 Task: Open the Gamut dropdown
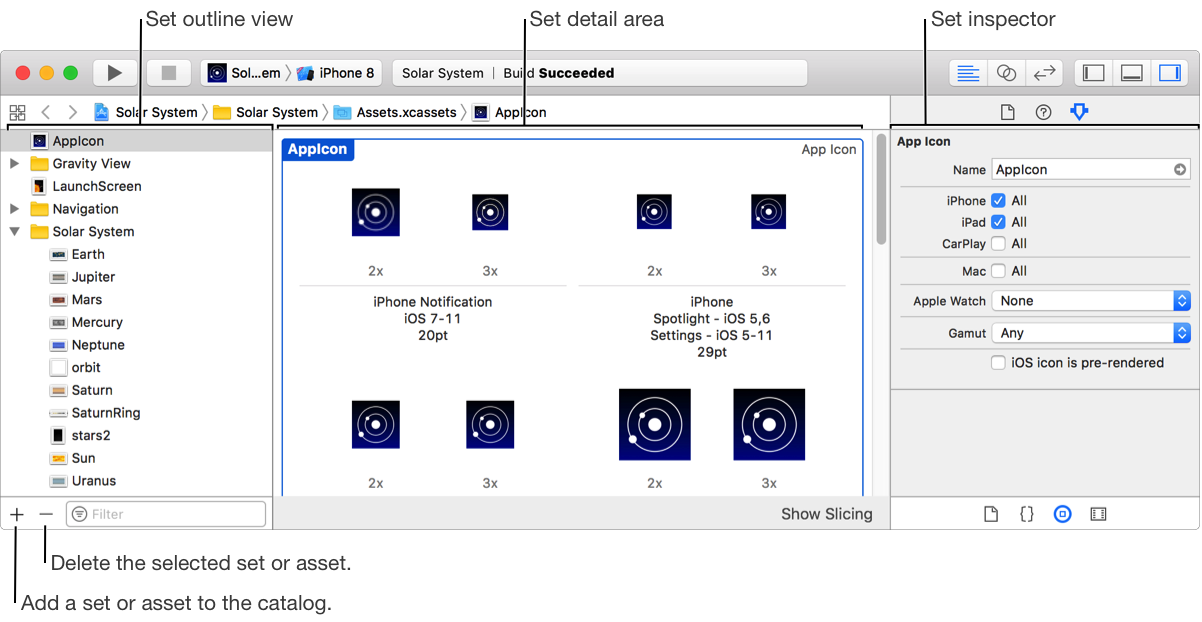tap(1091, 333)
